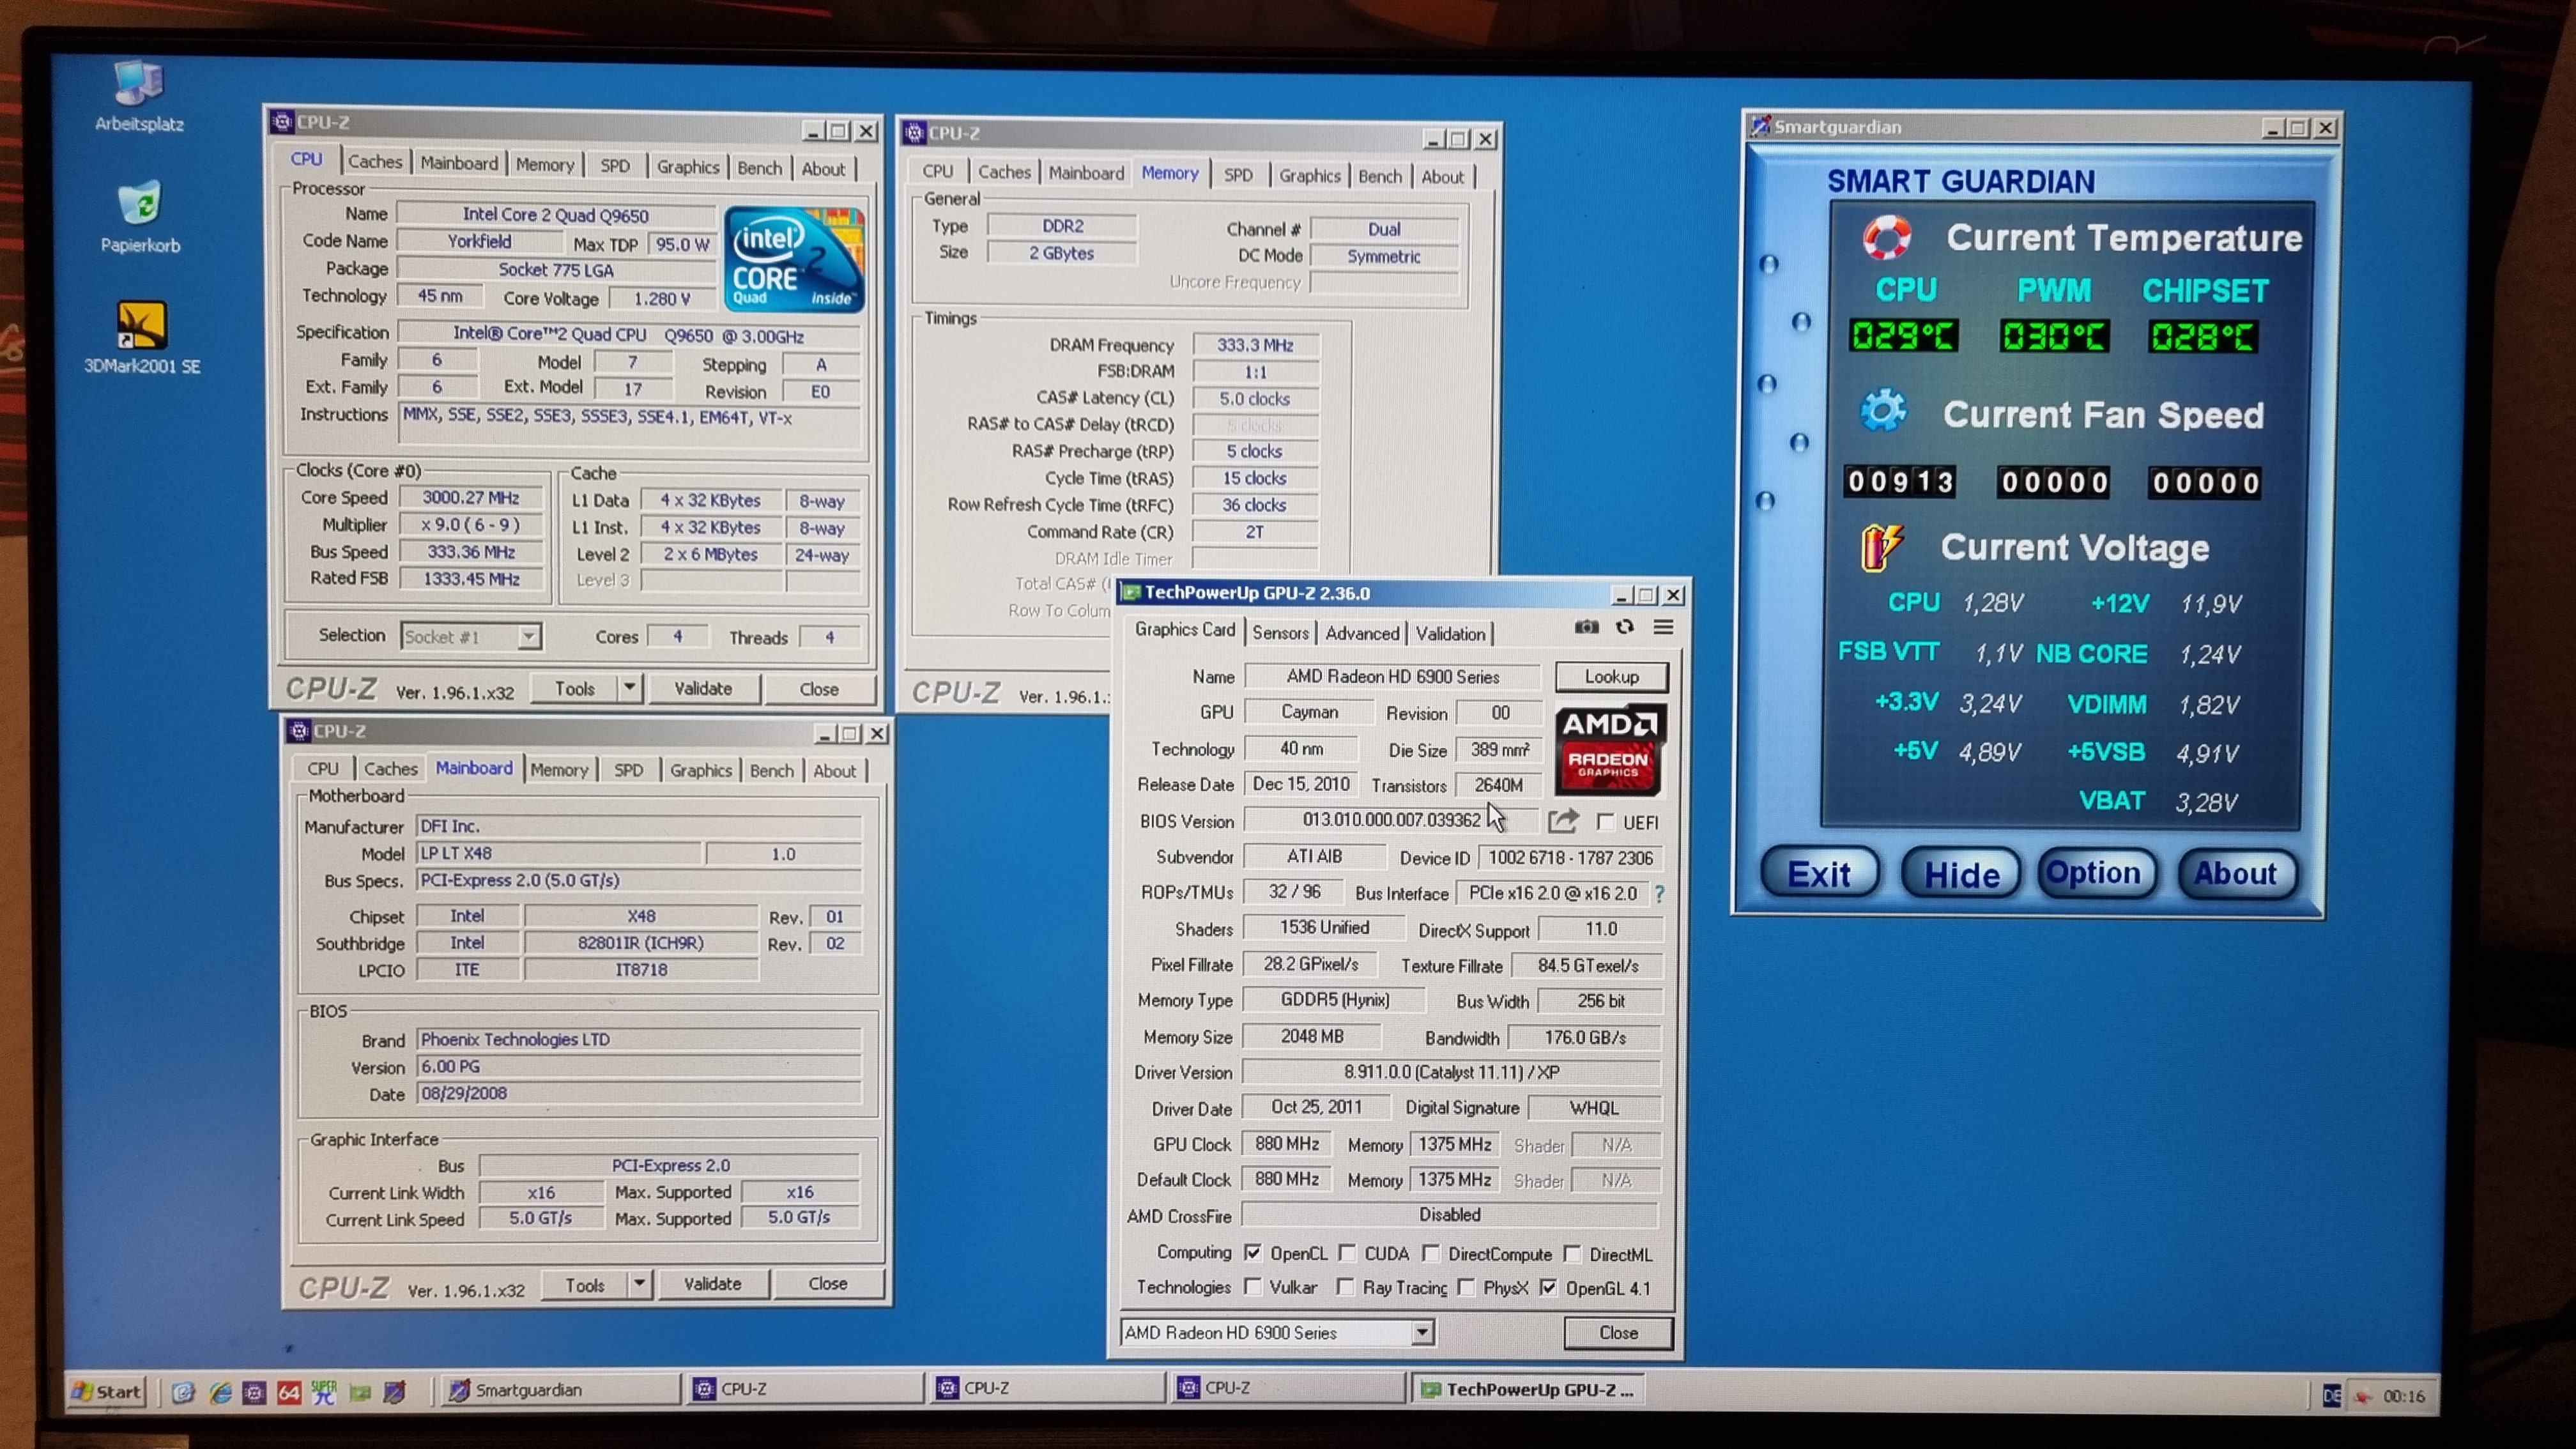Open the Papierkorb recycle bin icon
The width and height of the screenshot is (2576, 1449).
click(140, 216)
